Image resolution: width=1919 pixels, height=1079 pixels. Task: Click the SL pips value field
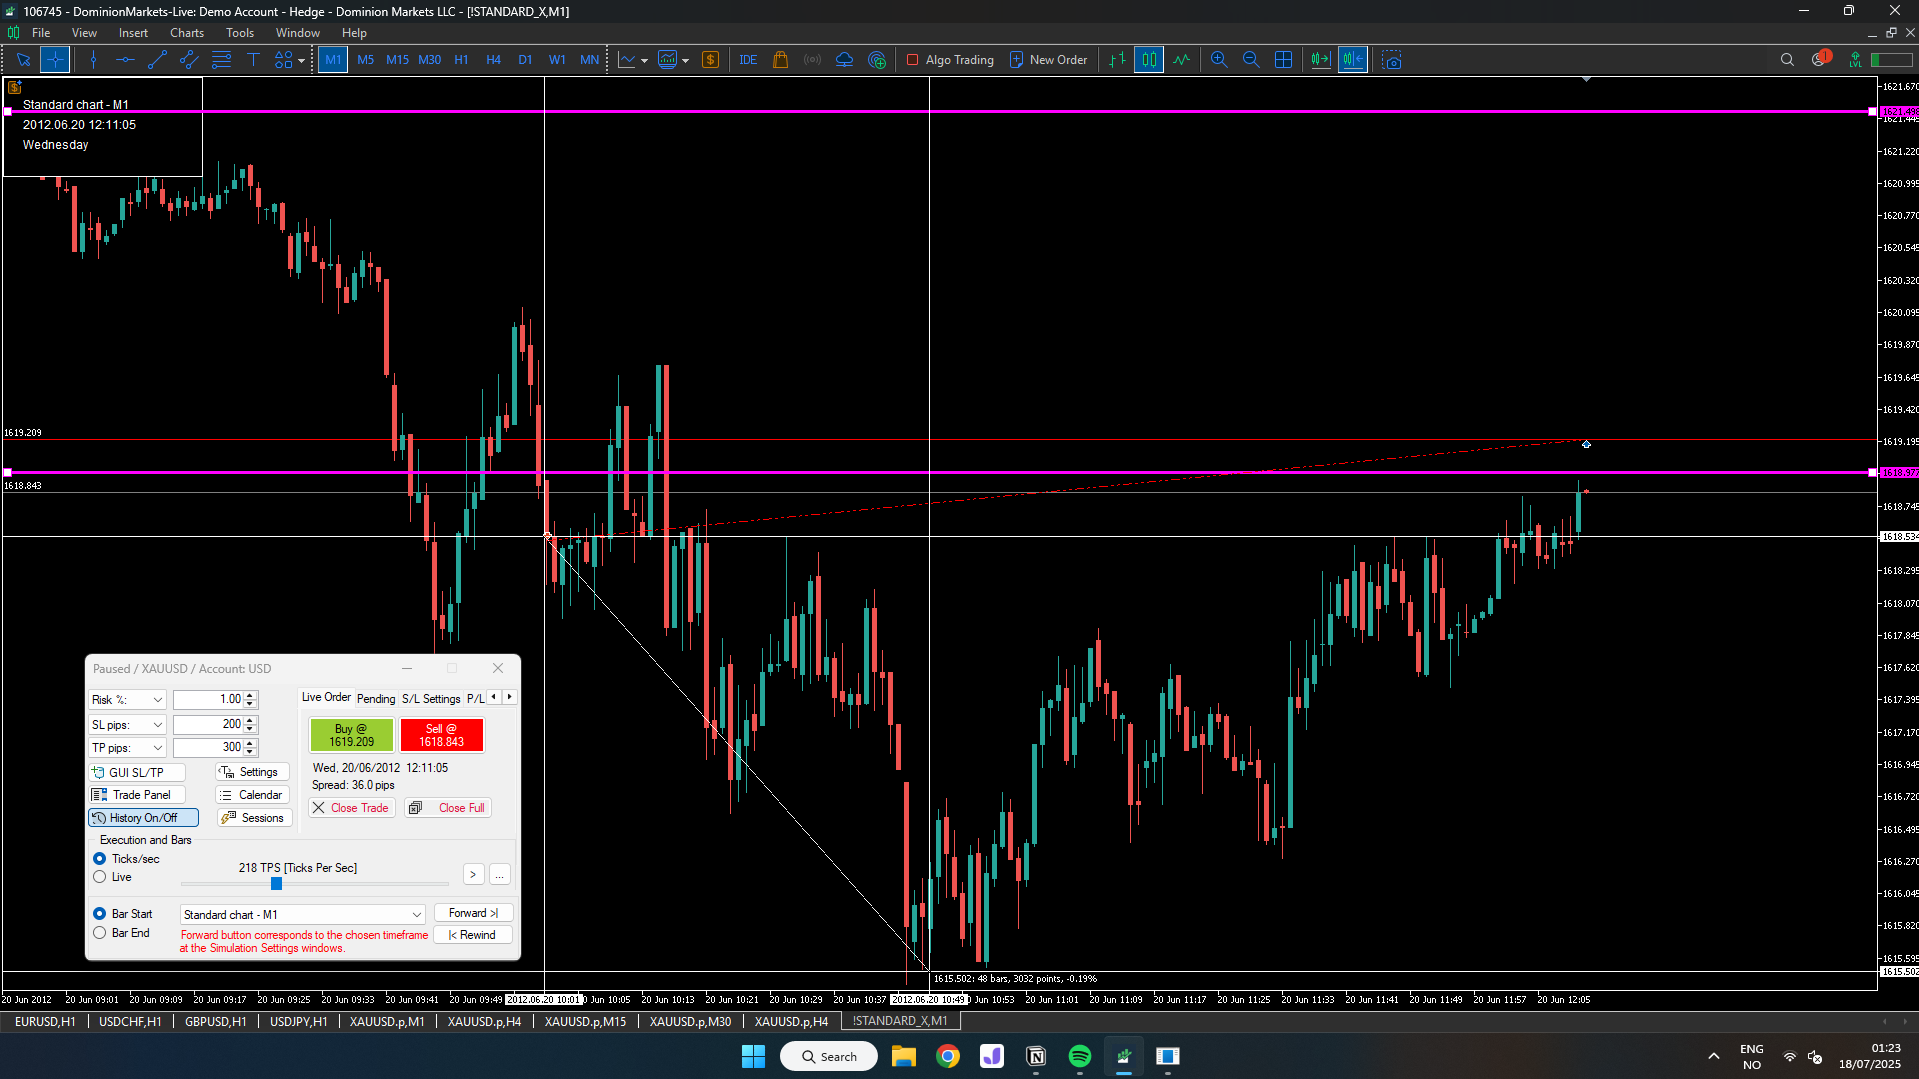click(209, 725)
